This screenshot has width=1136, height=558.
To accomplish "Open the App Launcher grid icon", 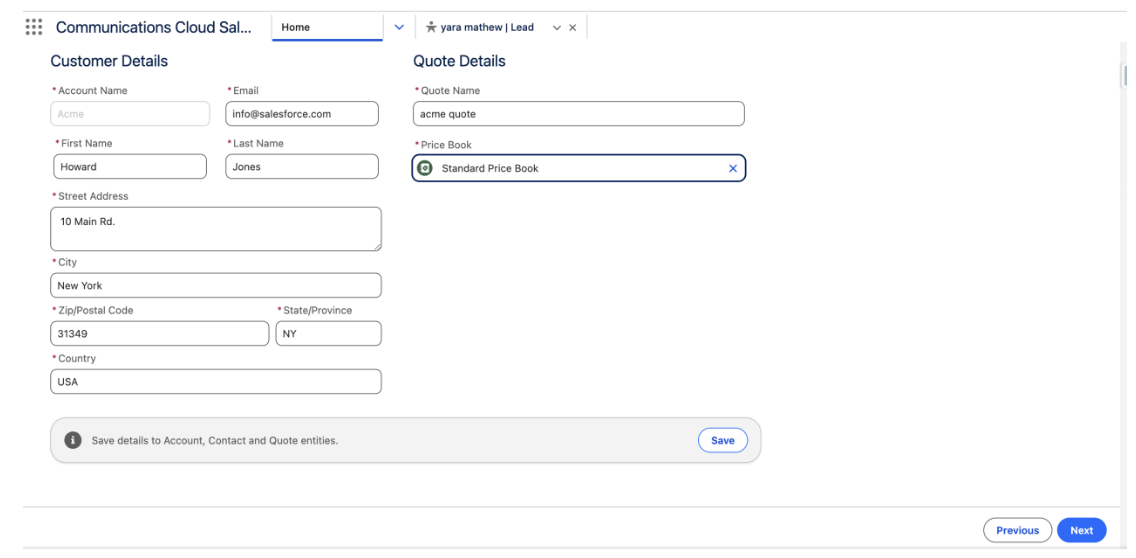I will tap(32, 27).
